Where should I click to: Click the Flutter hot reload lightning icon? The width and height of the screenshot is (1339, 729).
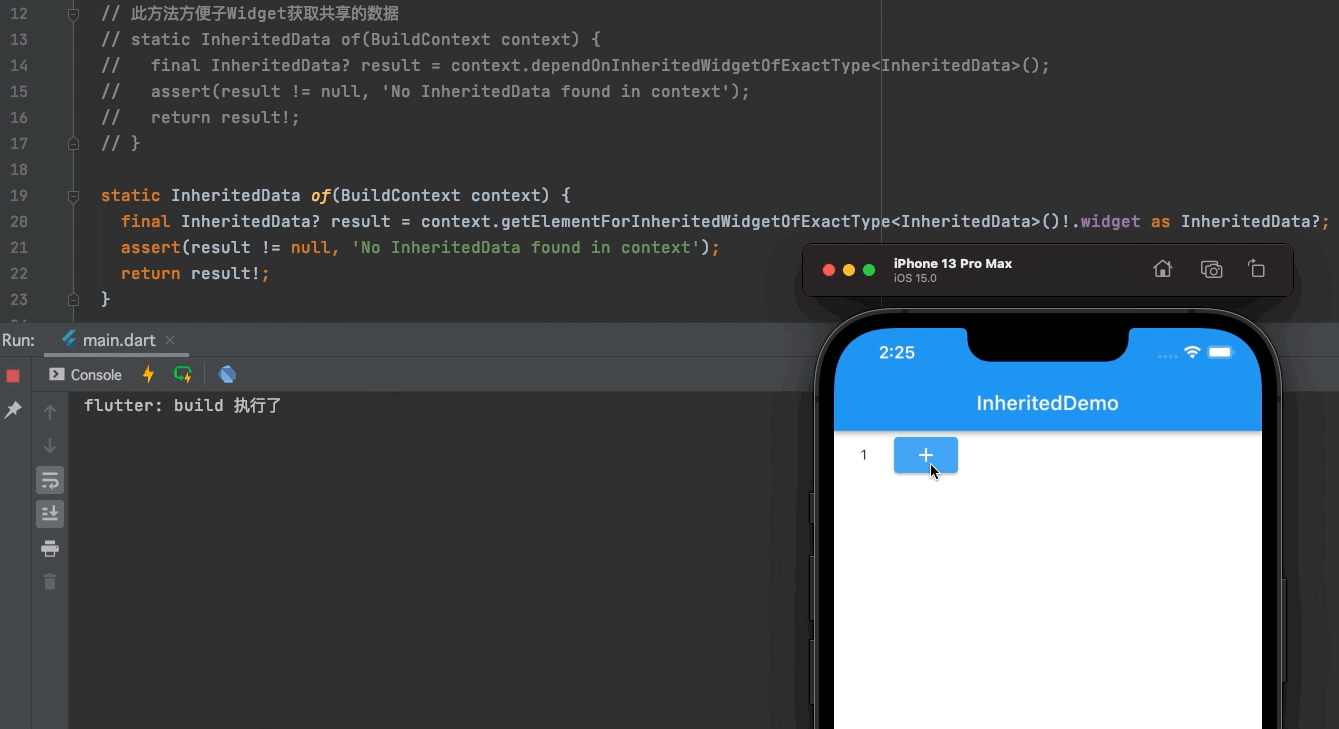148,374
